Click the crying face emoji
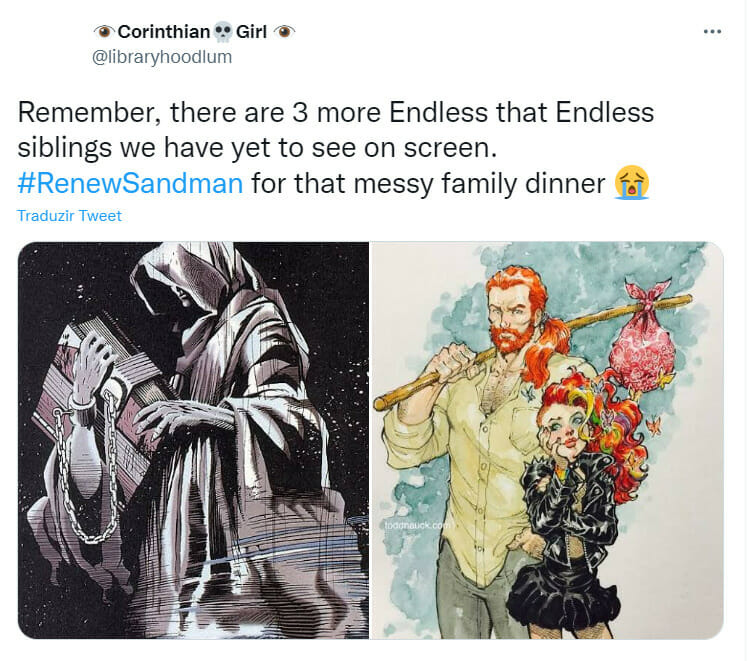 point(631,183)
